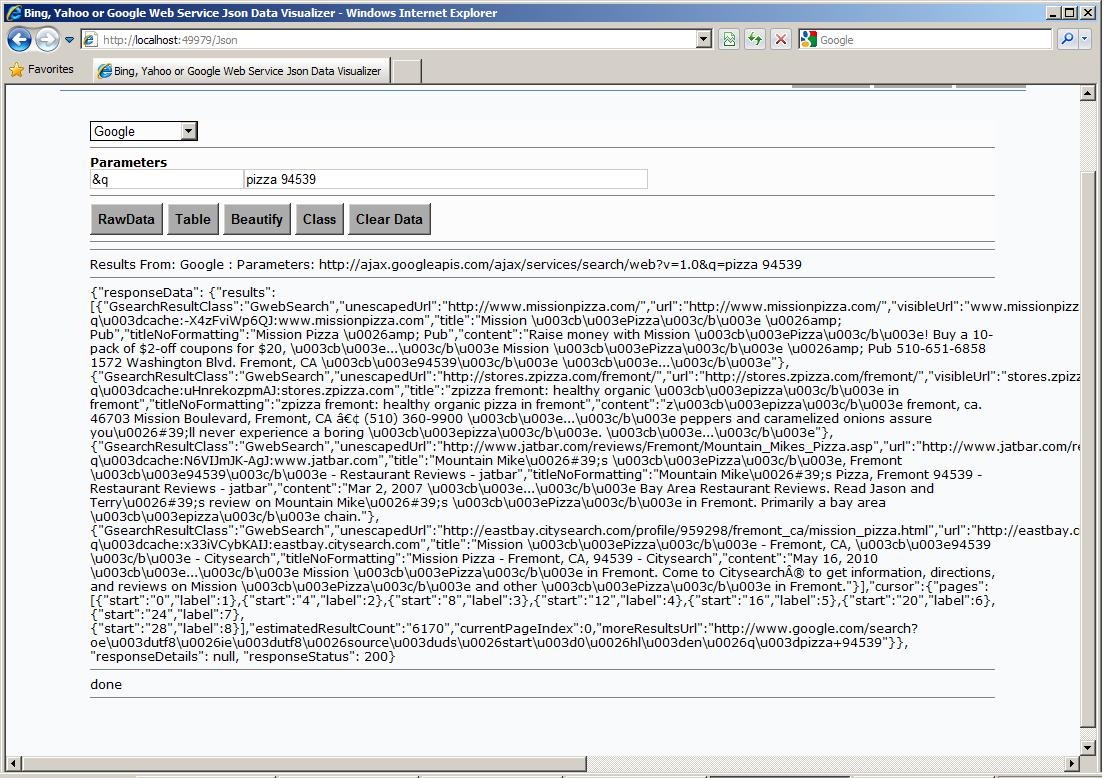Stop loading with the red X icon
The image size is (1104, 778).
pyautogui.click(x=781, y=40)
